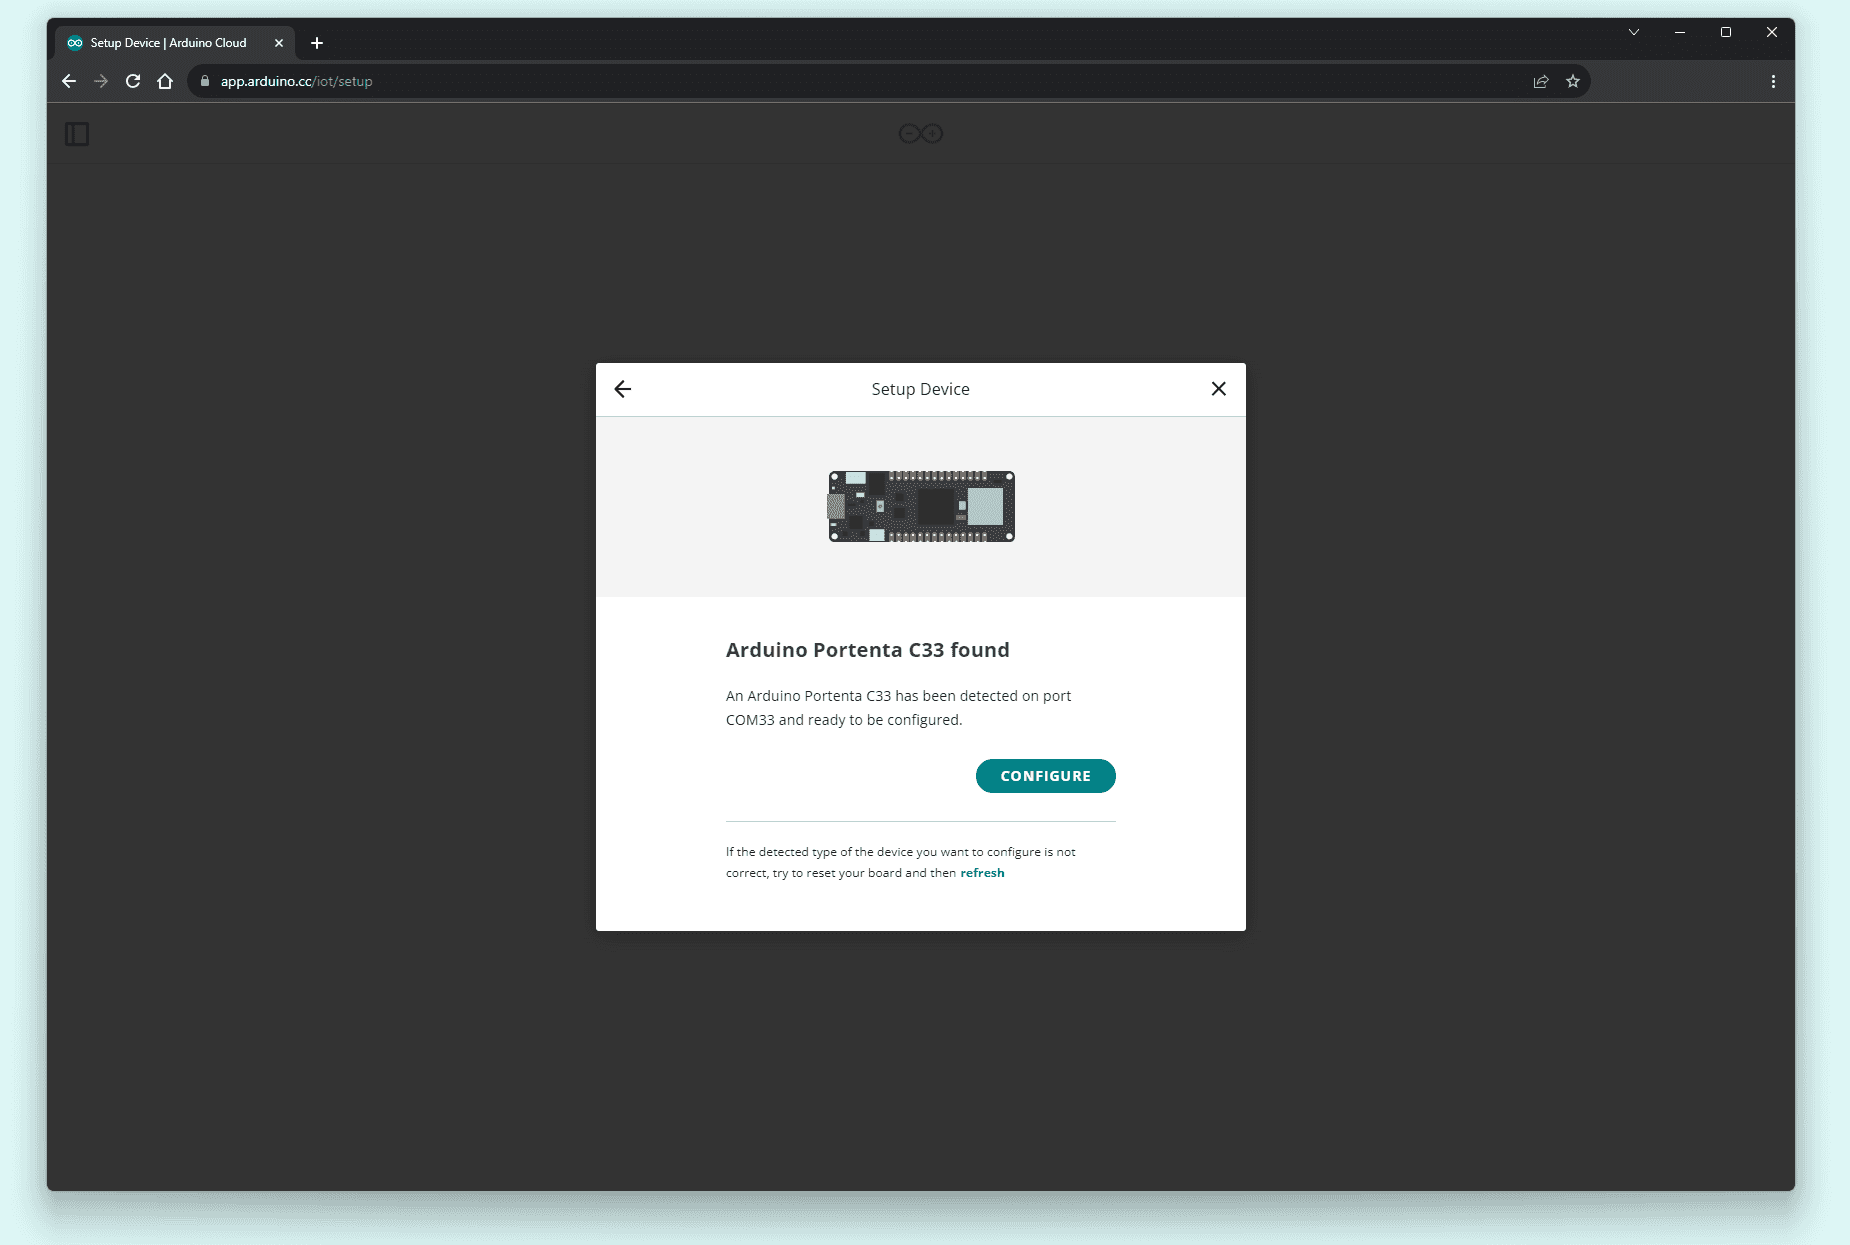Reload the page with the refresh icon
1850x1245 pixels.
coord(133,82)
